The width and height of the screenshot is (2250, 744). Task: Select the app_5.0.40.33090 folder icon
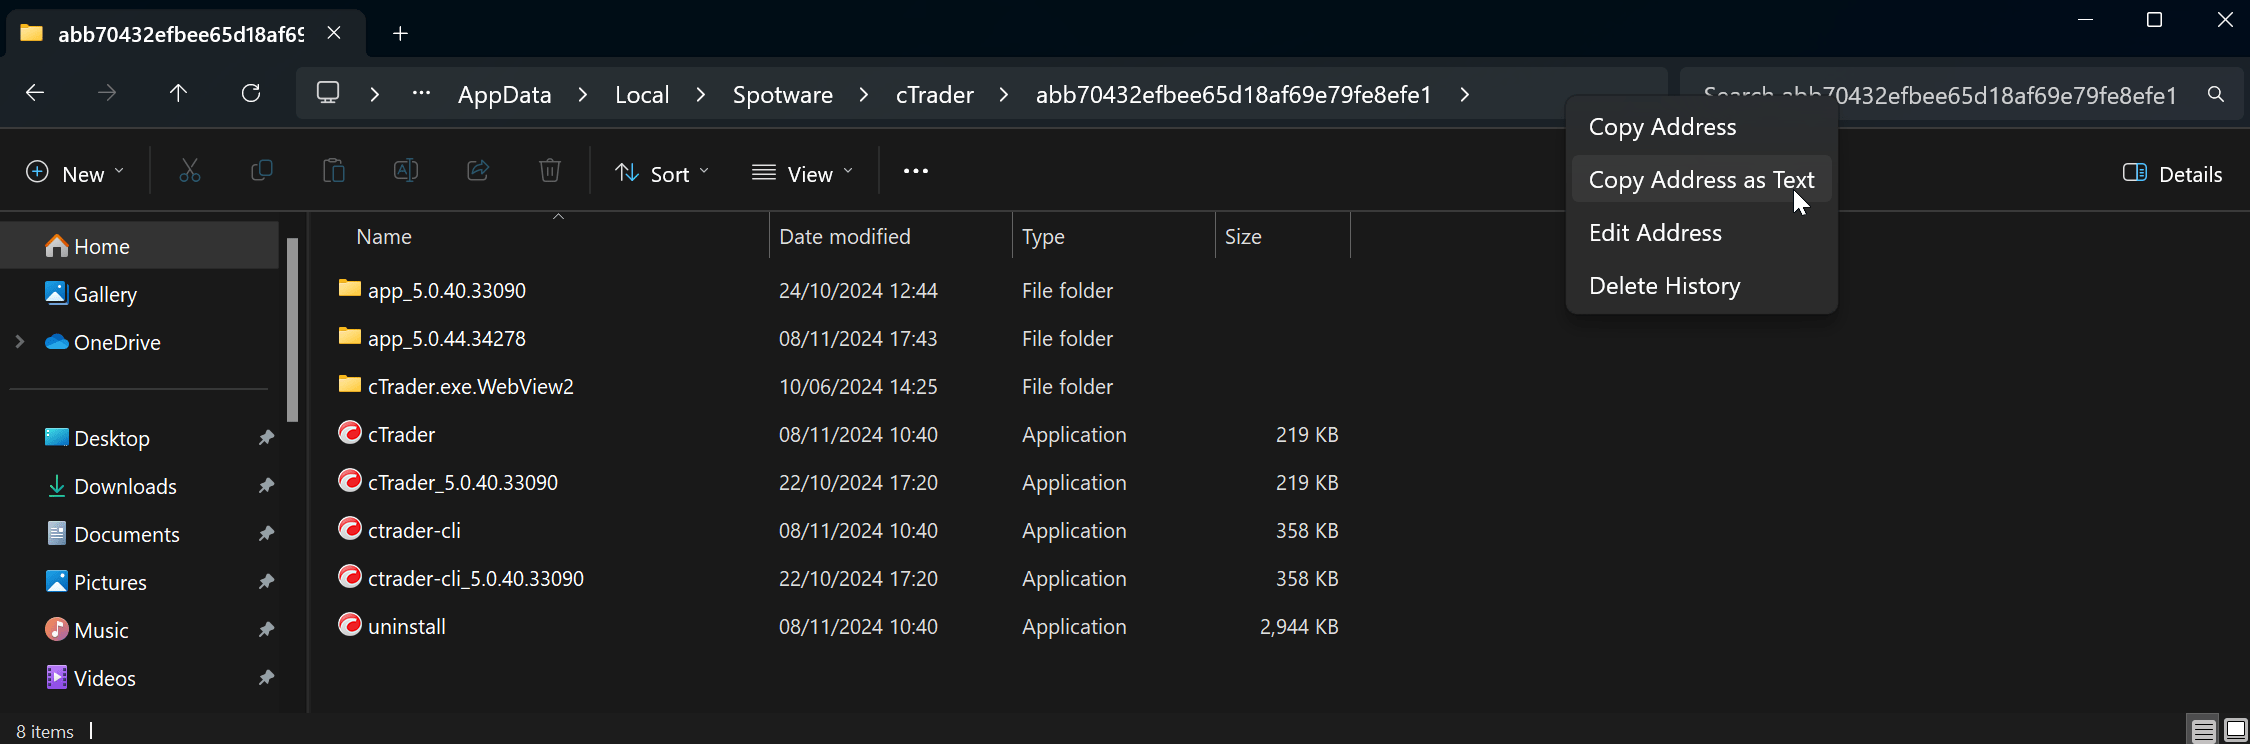point(349,289)
